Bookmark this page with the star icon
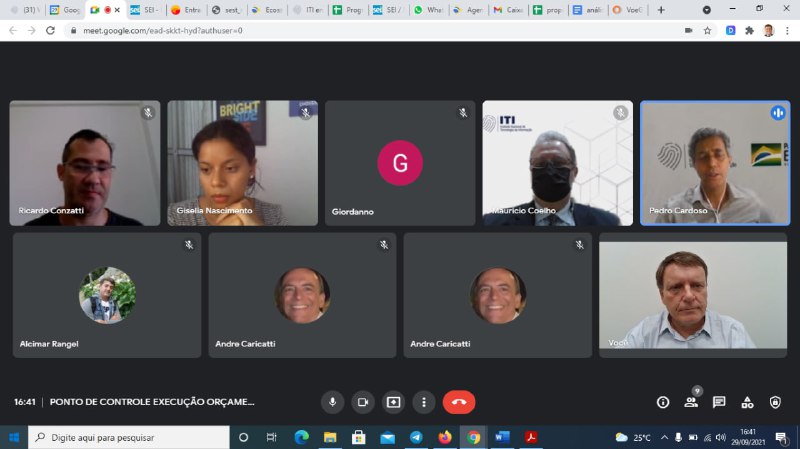 click(708, 31)
